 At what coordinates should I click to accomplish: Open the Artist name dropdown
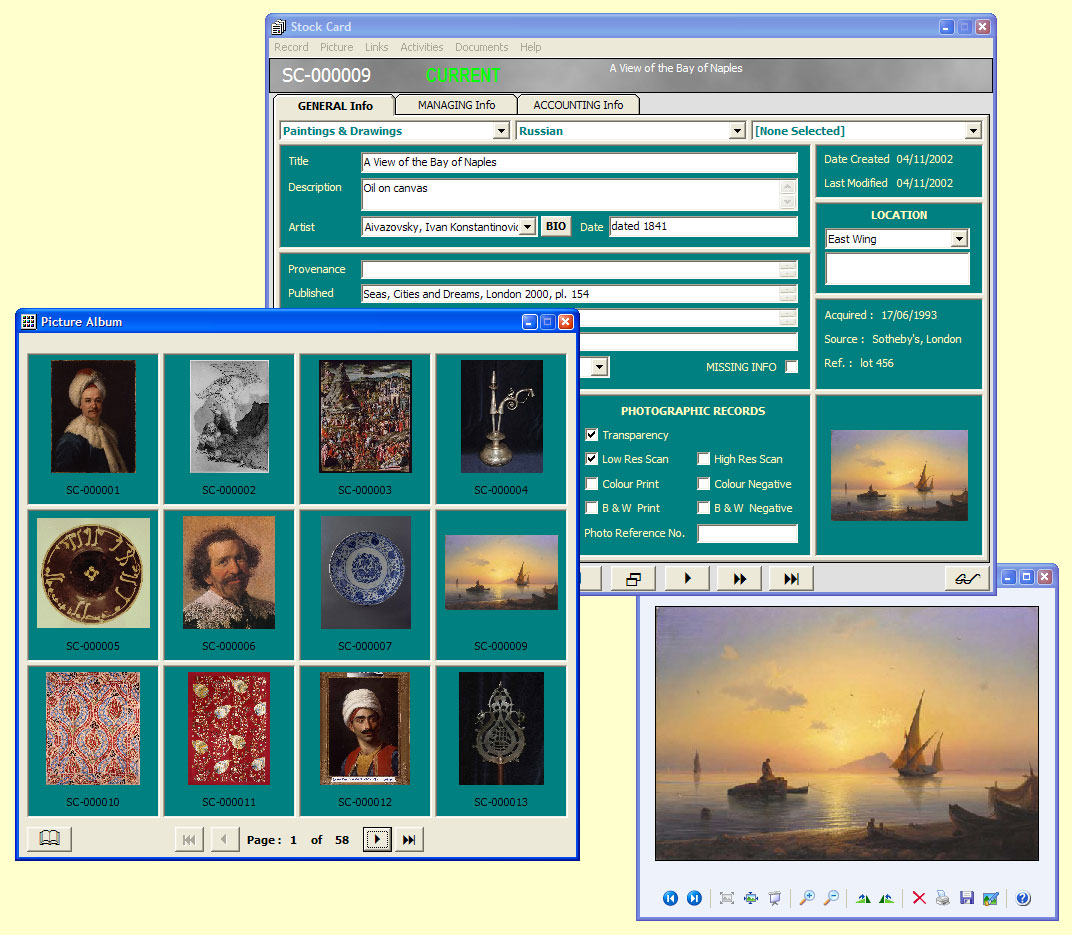pyautogui.click(x=527, y=227)
